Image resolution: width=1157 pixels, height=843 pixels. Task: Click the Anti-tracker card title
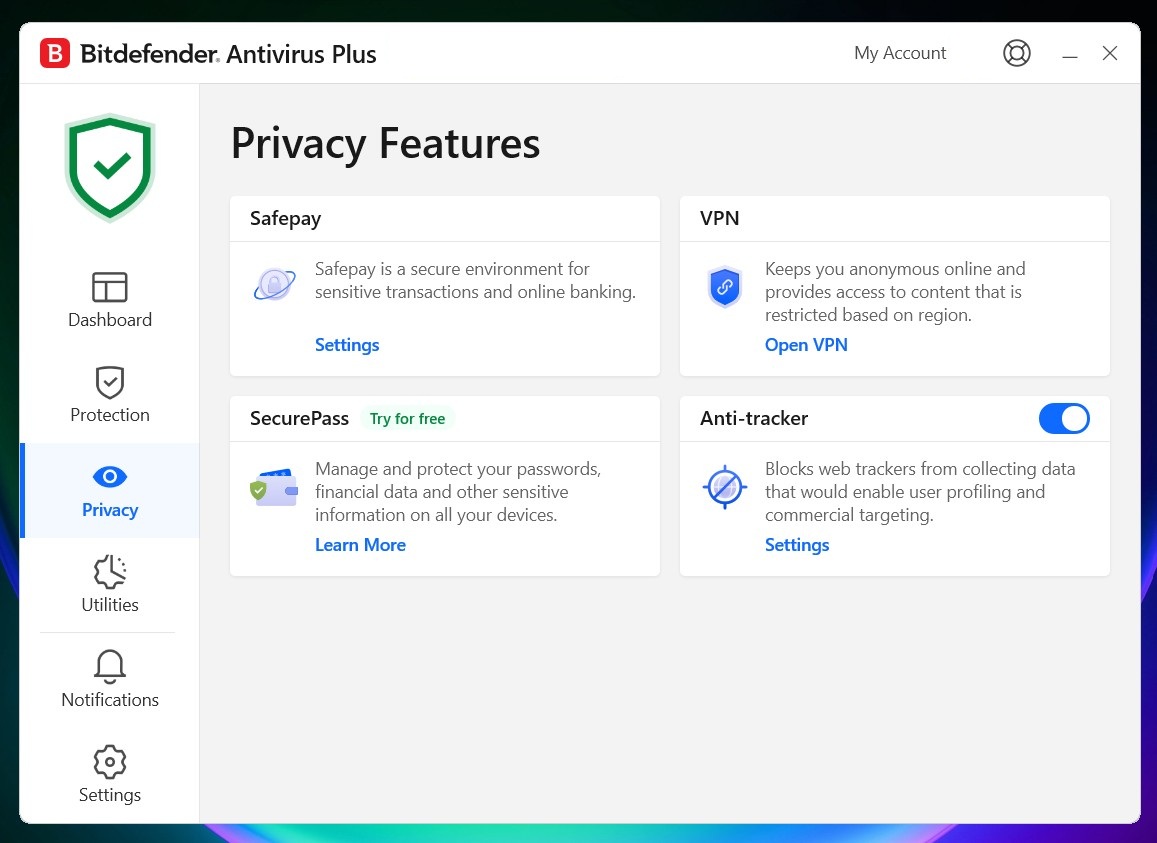click(753, 419)
